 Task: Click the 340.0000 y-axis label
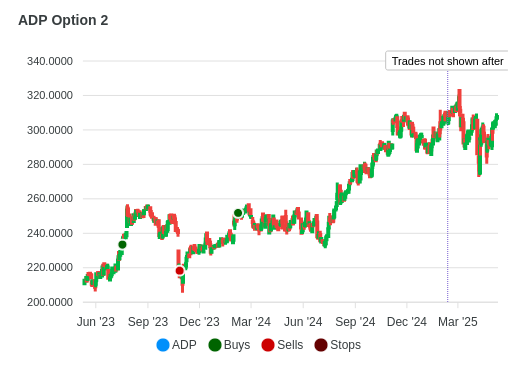point(50,62)
